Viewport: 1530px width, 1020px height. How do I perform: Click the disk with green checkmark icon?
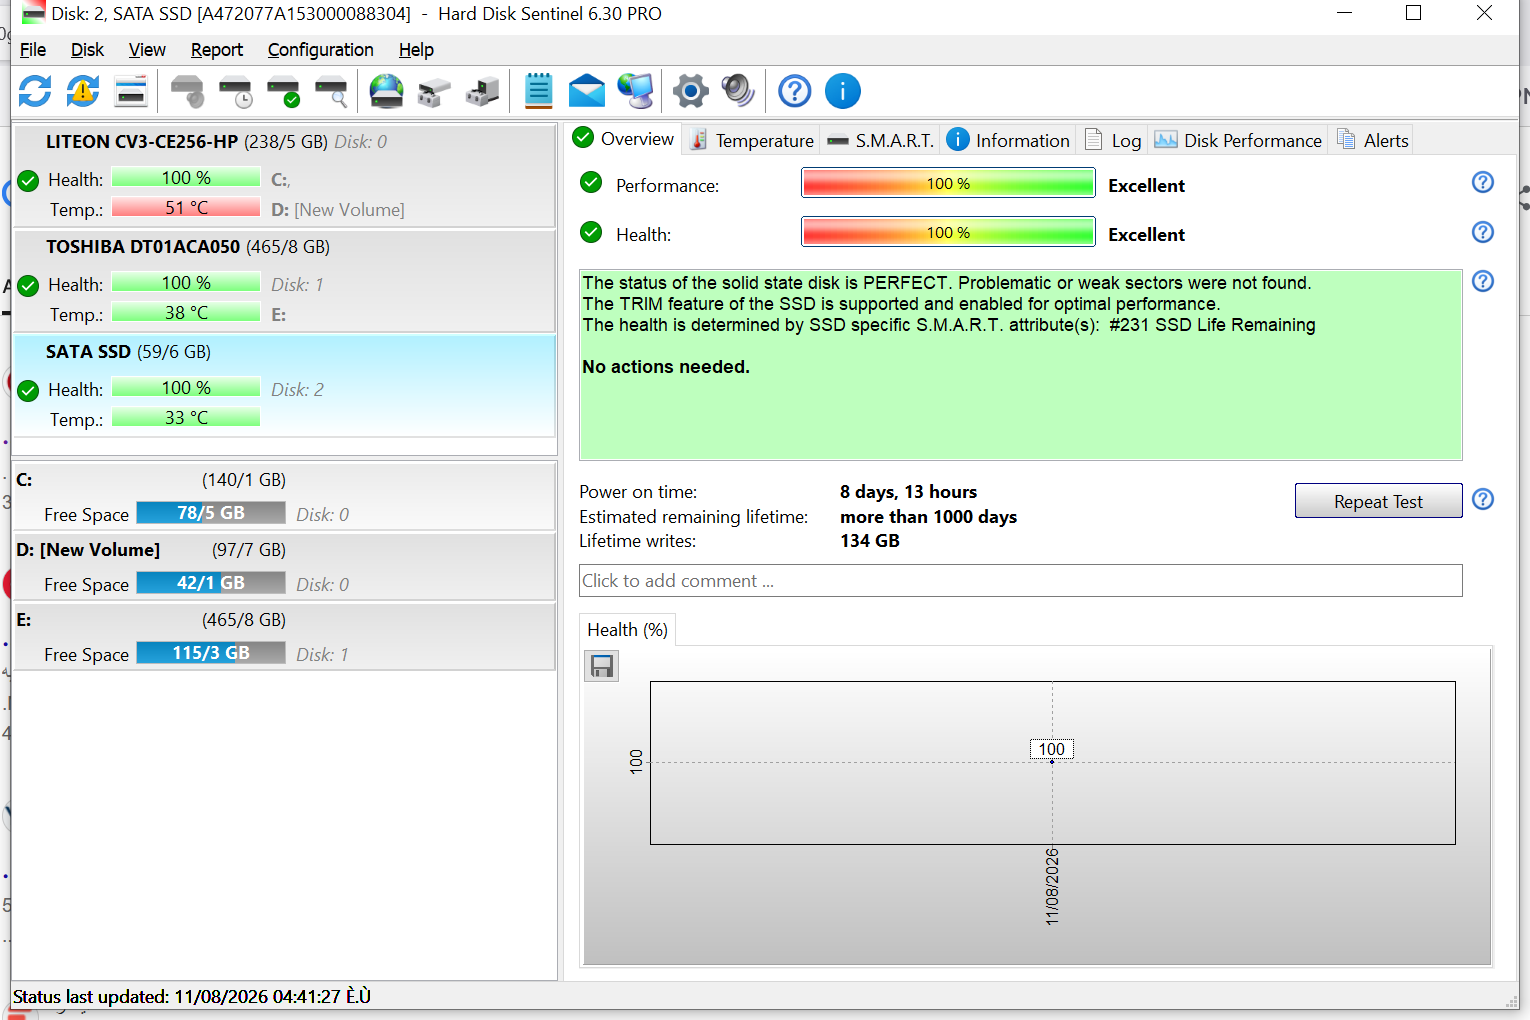point(283,91)
